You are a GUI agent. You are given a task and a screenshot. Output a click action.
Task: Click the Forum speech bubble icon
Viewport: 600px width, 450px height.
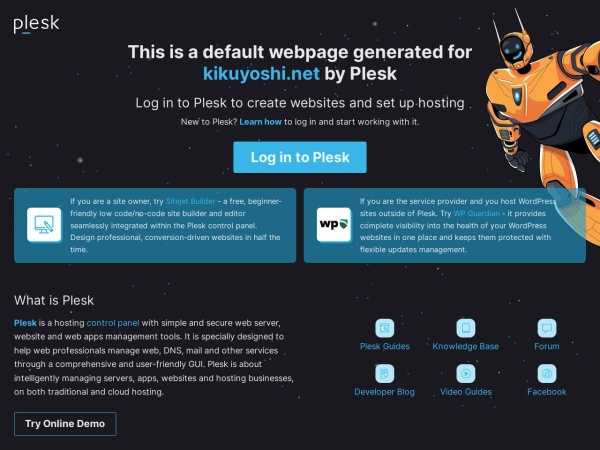pos(547,328)
